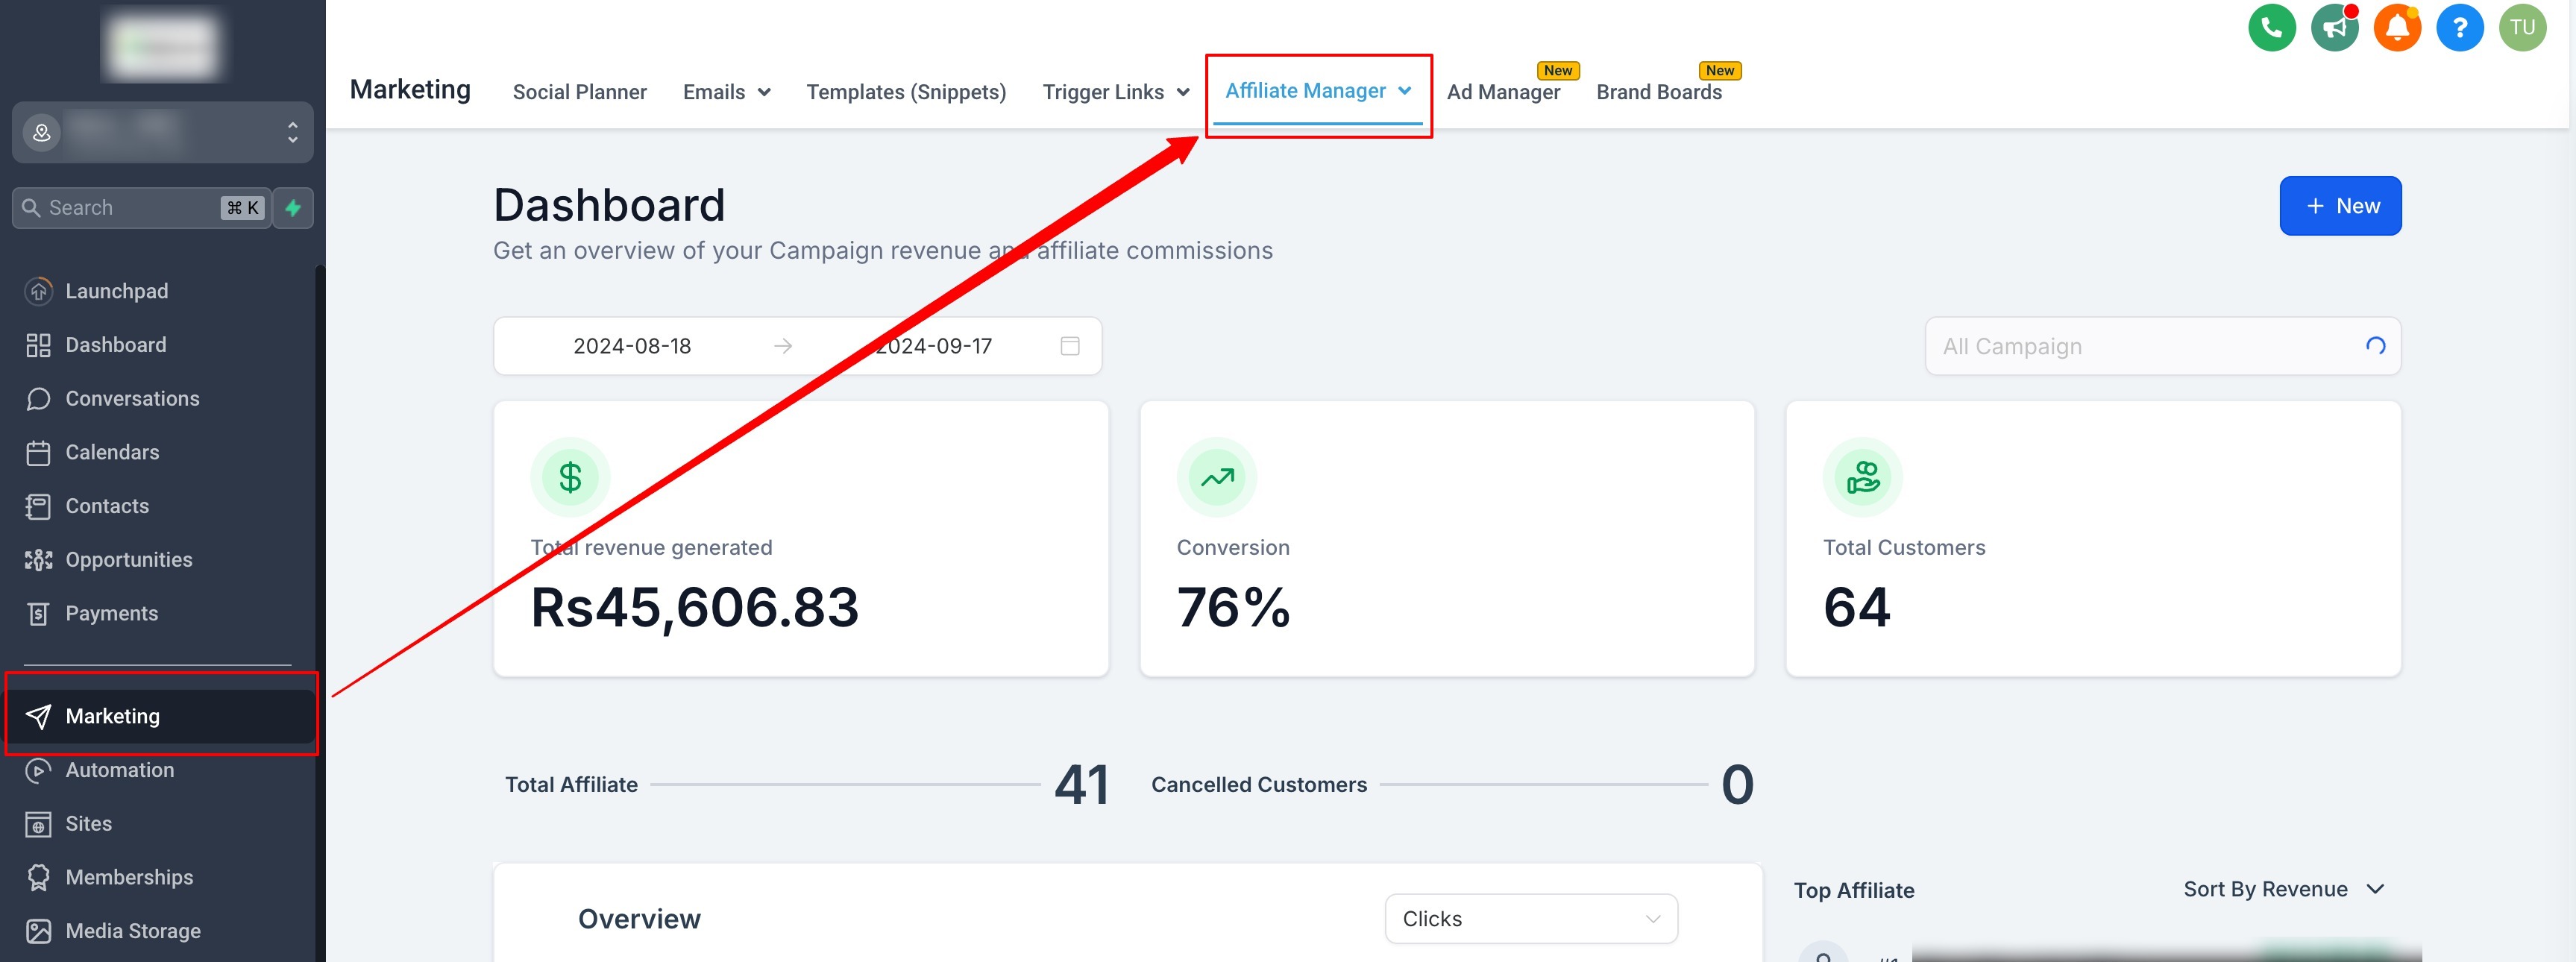Open the orange notifications bell
The image size is (2576, 962).
coord(2396,27)
